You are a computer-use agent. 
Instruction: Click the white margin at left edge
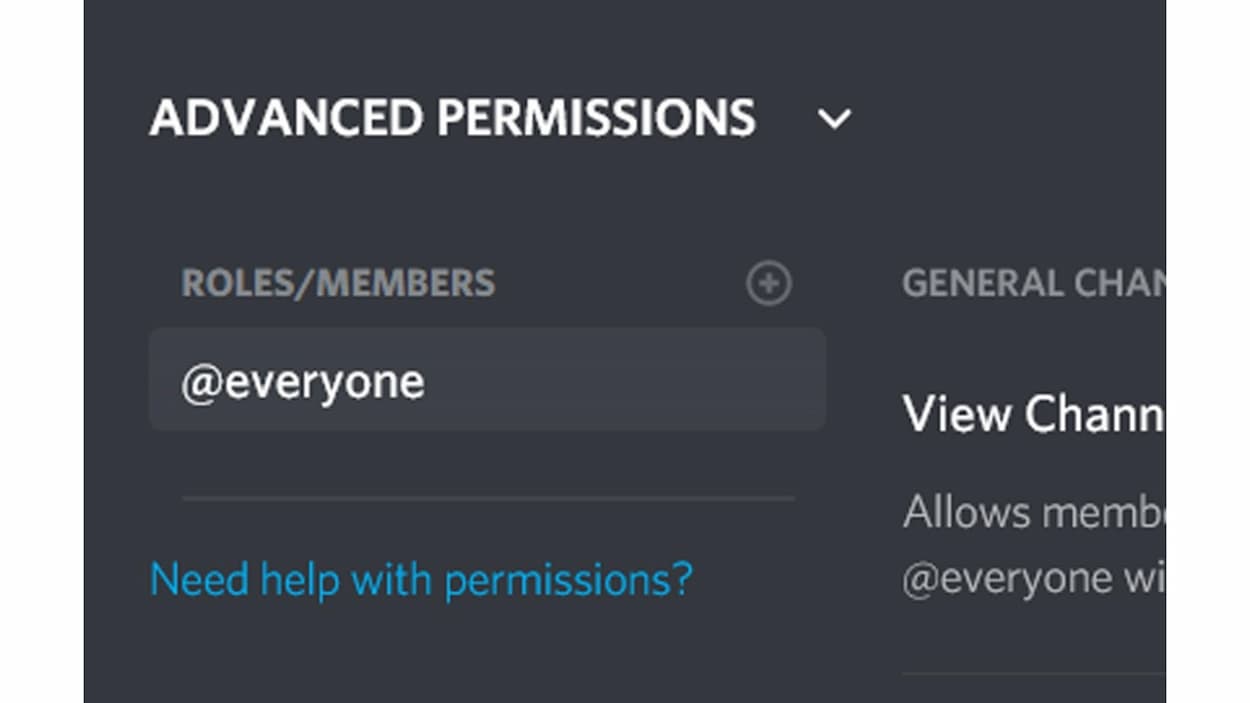tap(41, 350)
